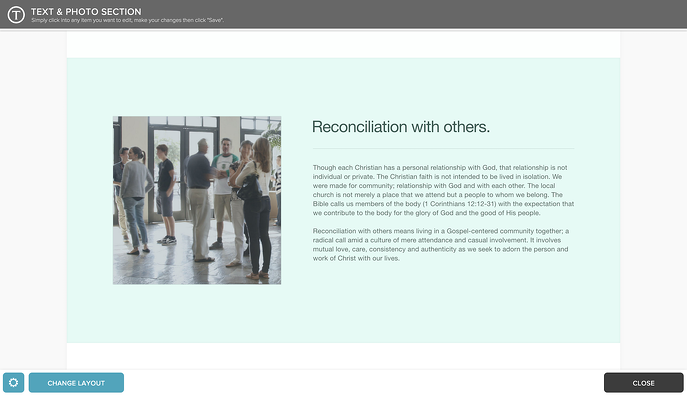Click the "TEXT & PHOTO SECTION" title

(86, 11)
